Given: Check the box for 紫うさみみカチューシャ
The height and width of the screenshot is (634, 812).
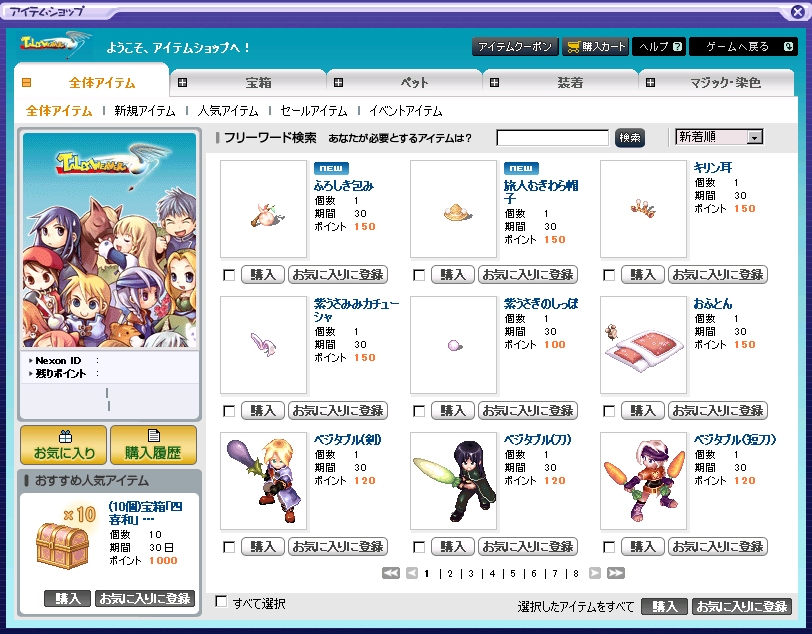Looking at the screenshot, I should pyautogui.click(x=229, y=411).
